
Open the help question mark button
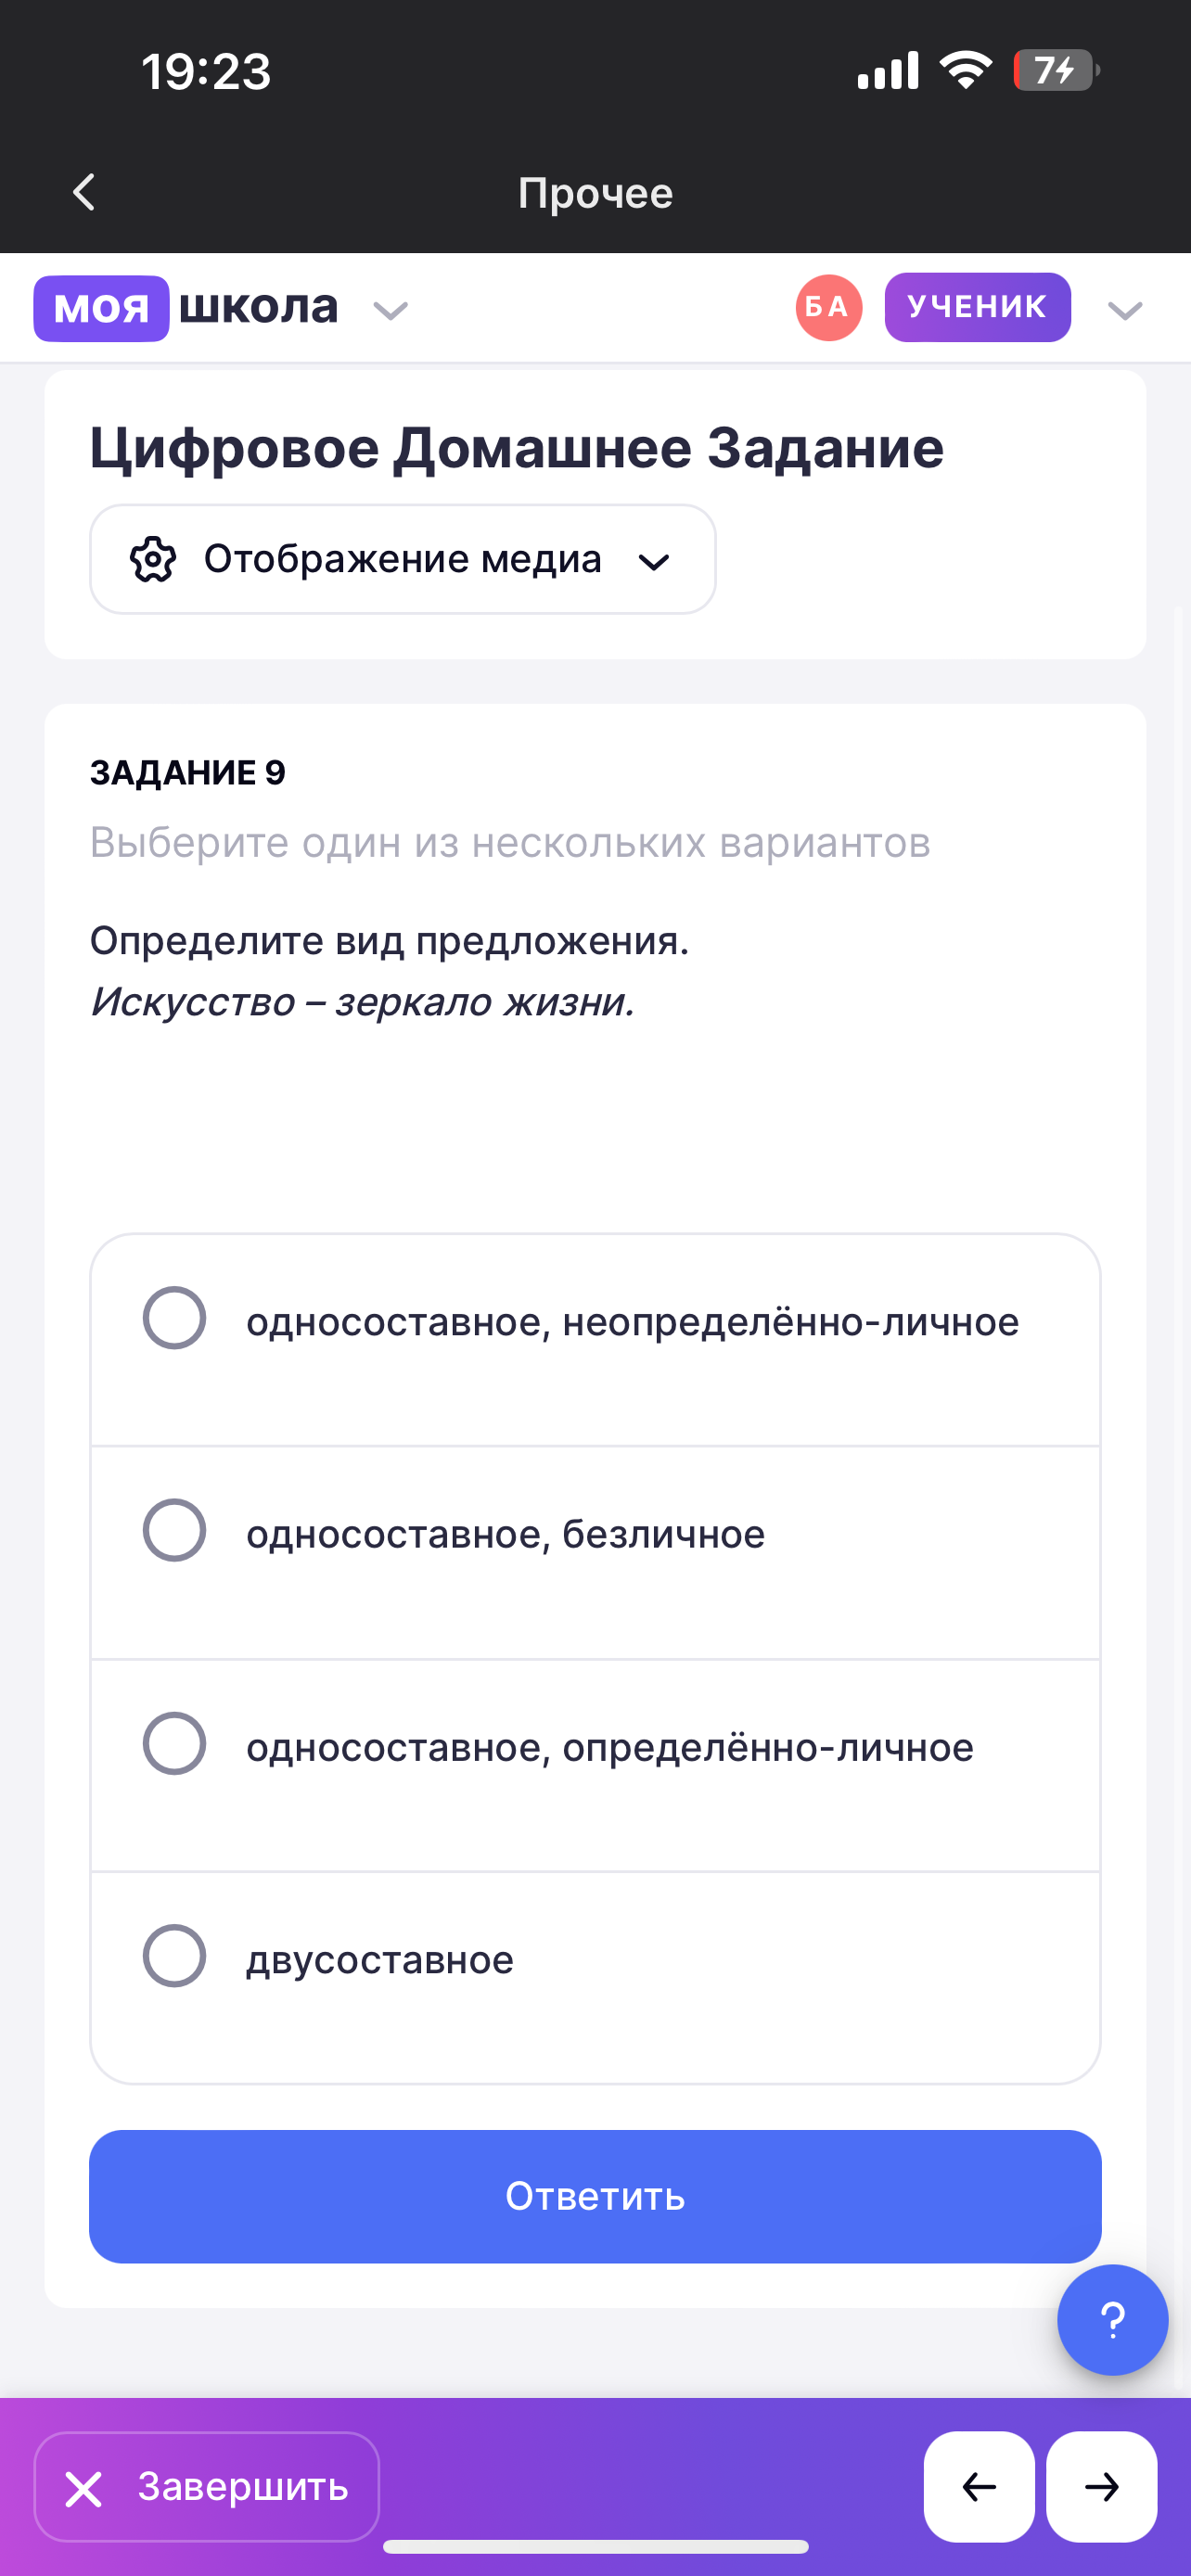(1112, 2319)
